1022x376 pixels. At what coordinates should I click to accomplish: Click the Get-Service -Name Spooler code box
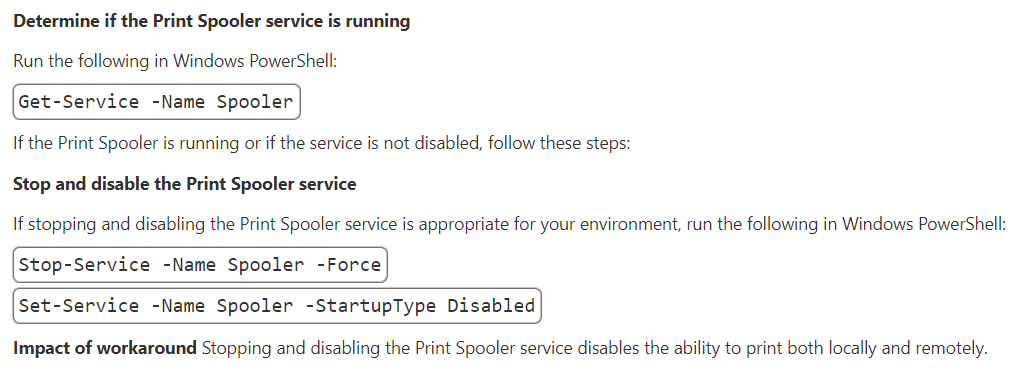tap(156, 102)
